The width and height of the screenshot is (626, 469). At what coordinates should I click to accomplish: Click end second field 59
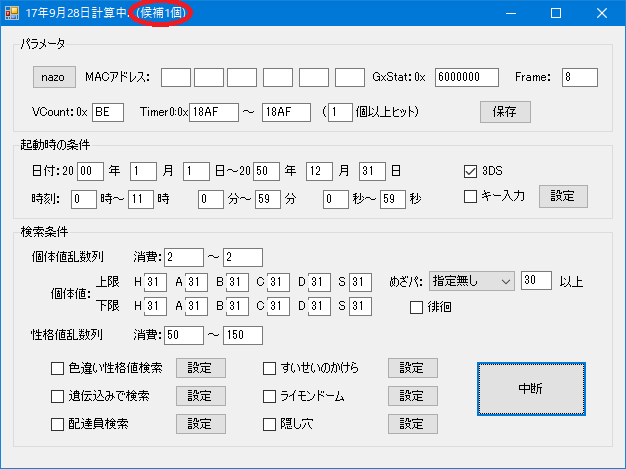(393, 199)
